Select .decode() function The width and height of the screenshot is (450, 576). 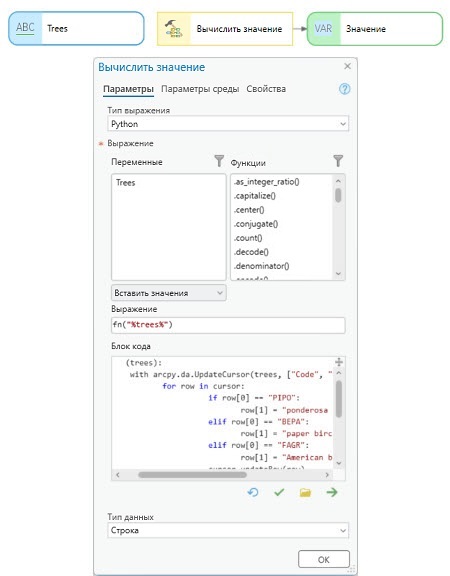coord(251,252)
